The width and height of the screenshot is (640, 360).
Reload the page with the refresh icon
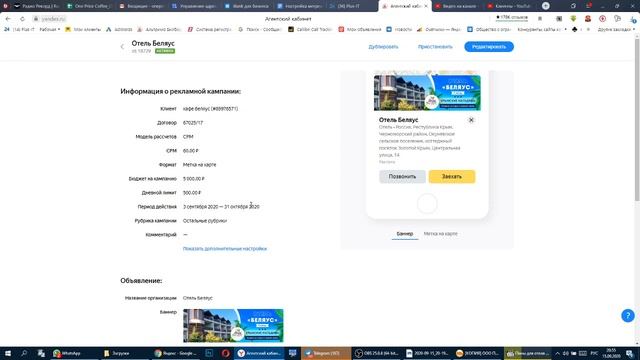tap(22, 19)
